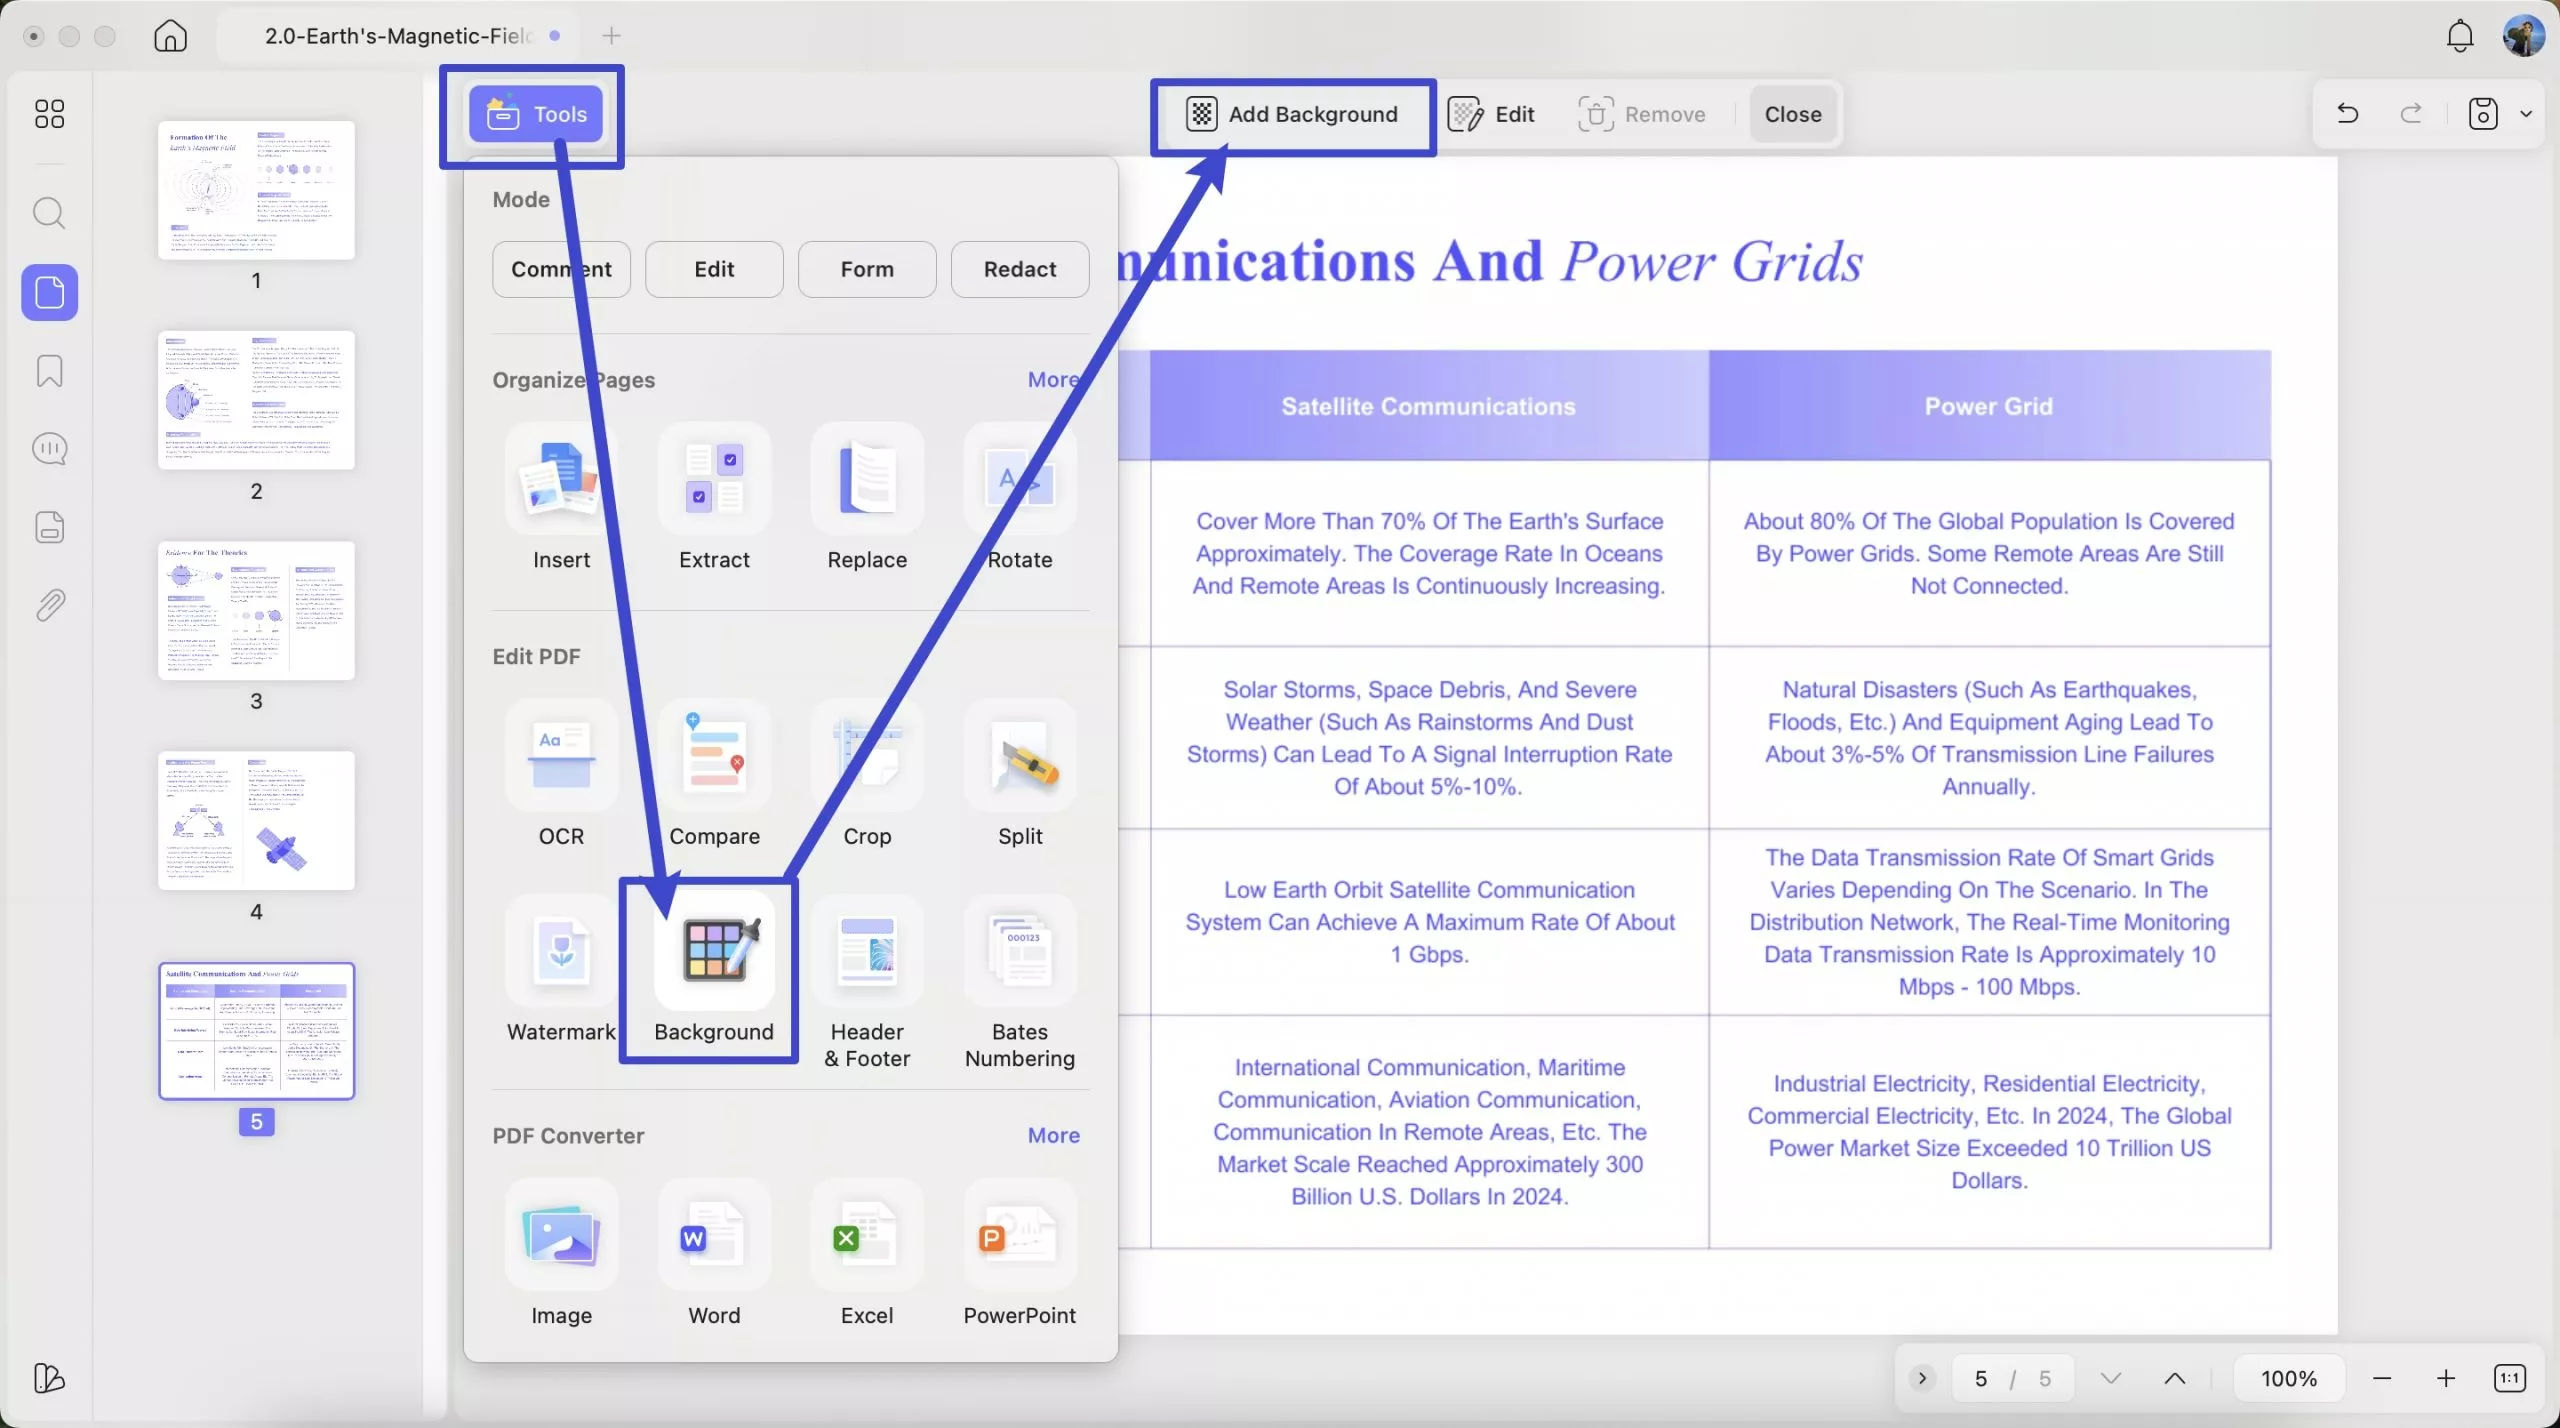Open the bookmarks panel
This screenshot has height=1428, width=2560.
49,371
